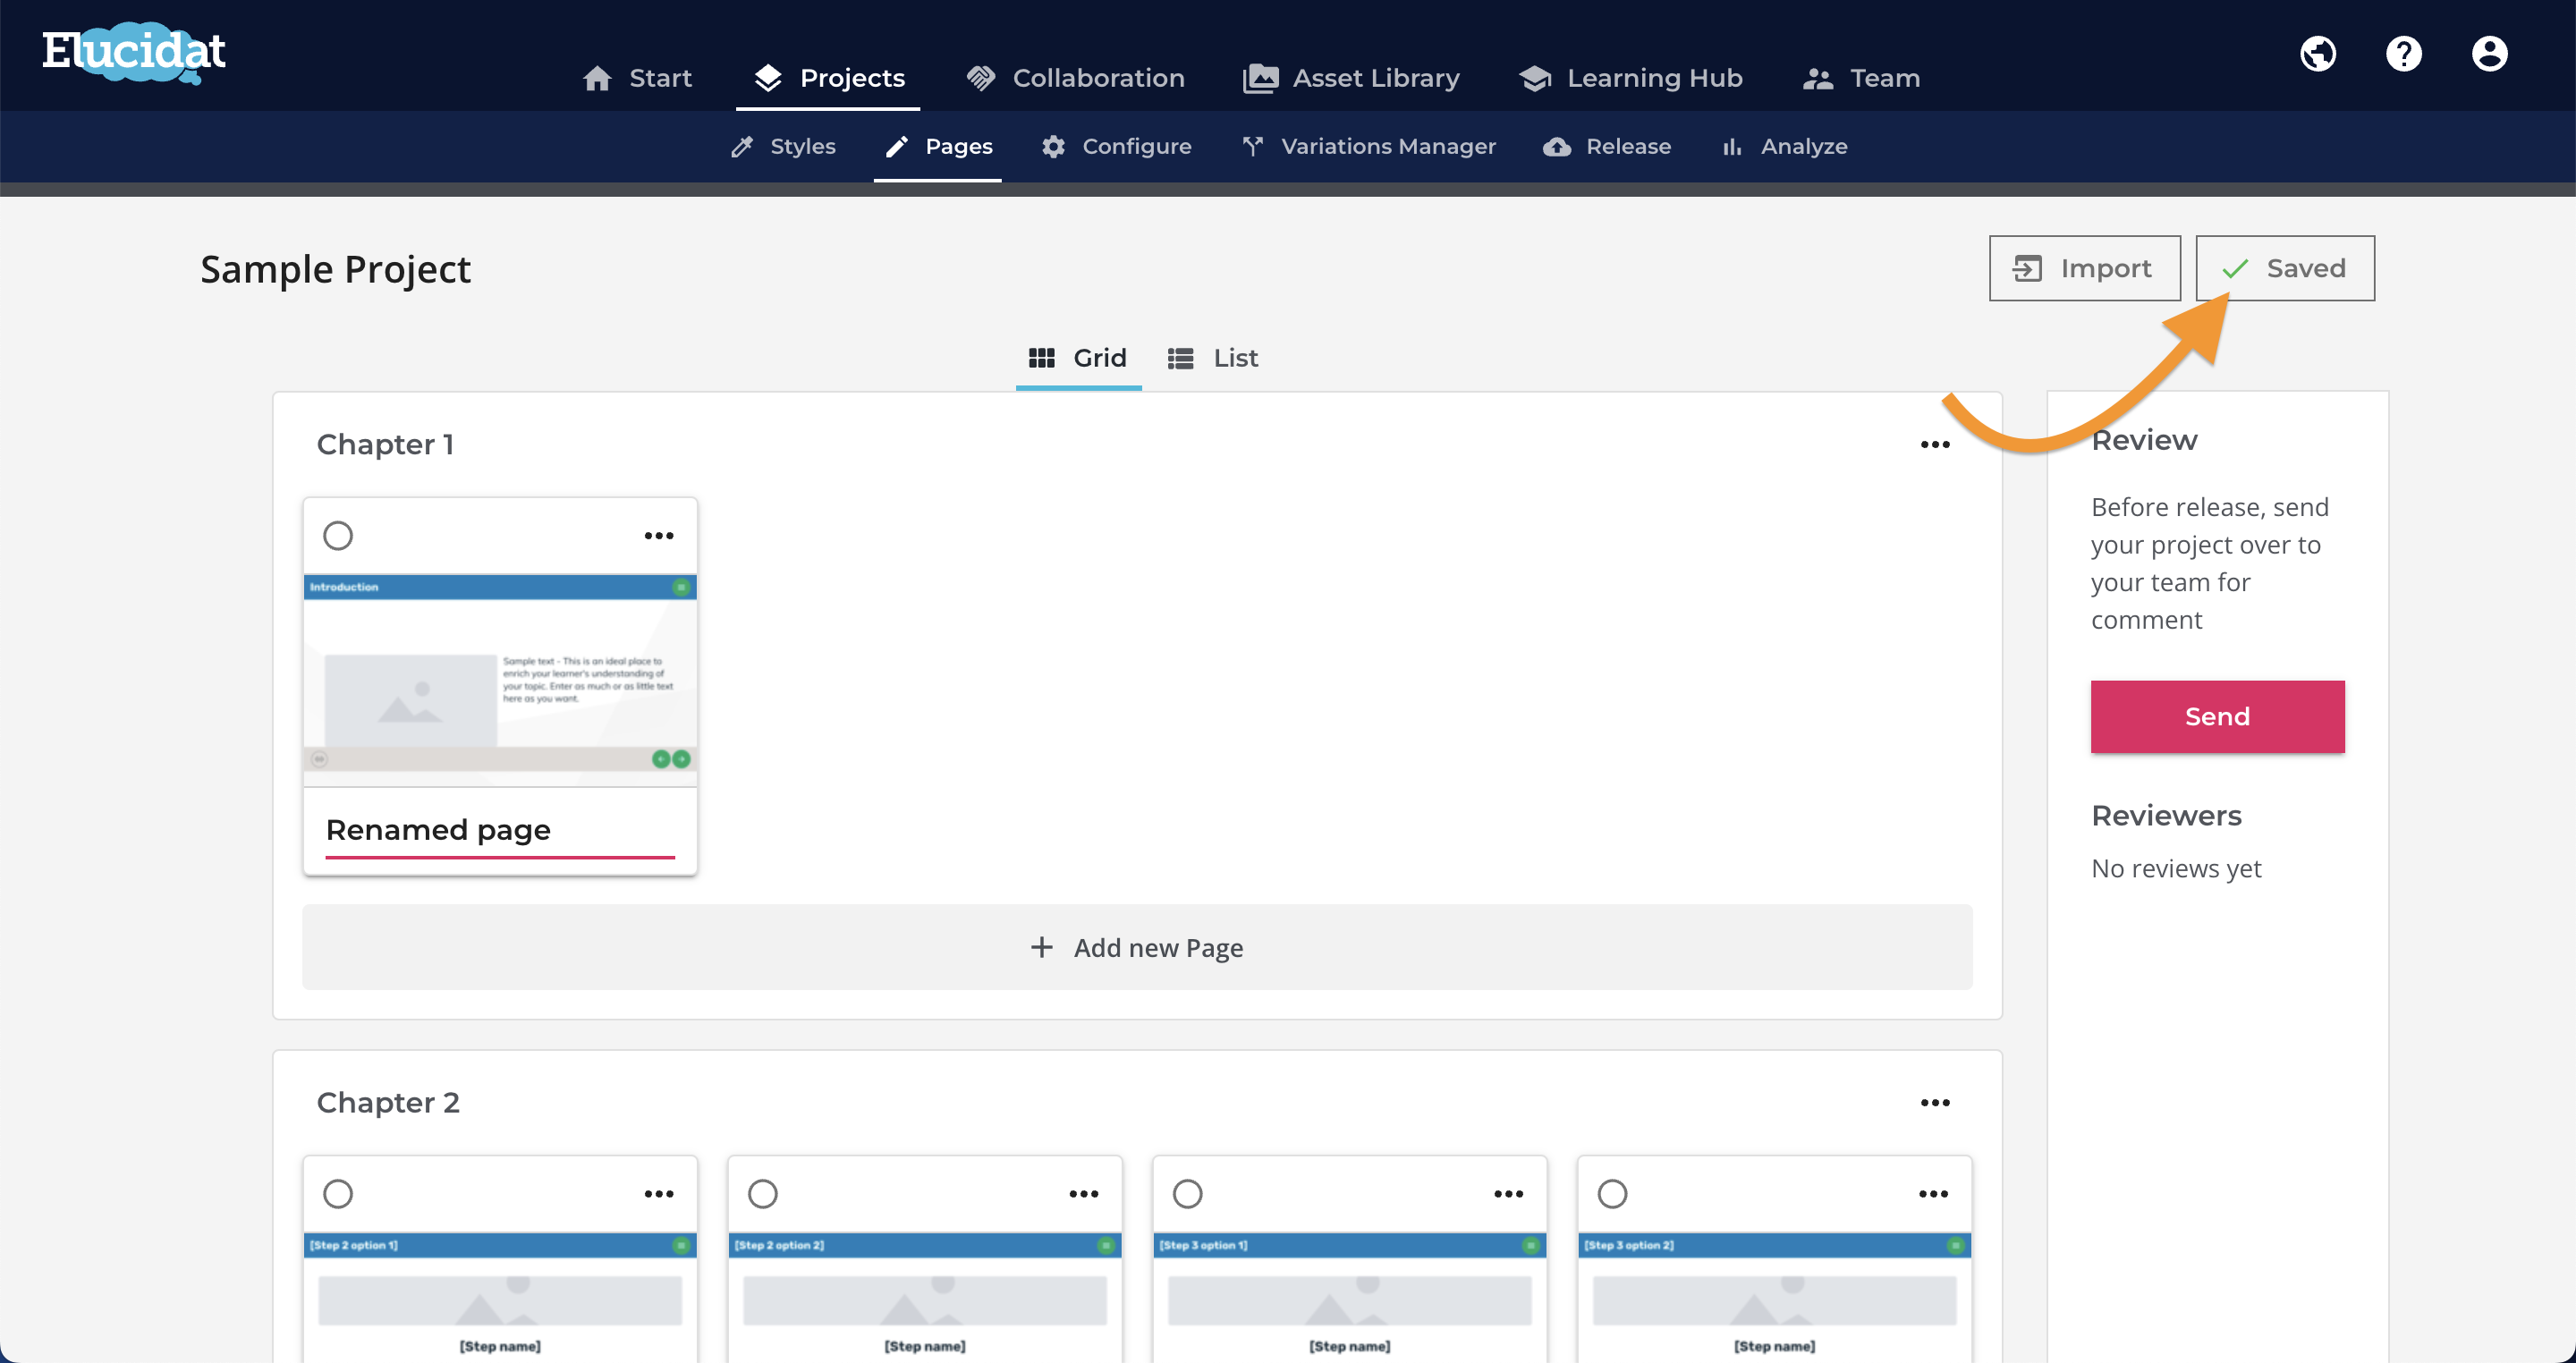Switch to the Styles sub-tab
The width and height of the screenshot is (2576, 1363).
[783, 146]
